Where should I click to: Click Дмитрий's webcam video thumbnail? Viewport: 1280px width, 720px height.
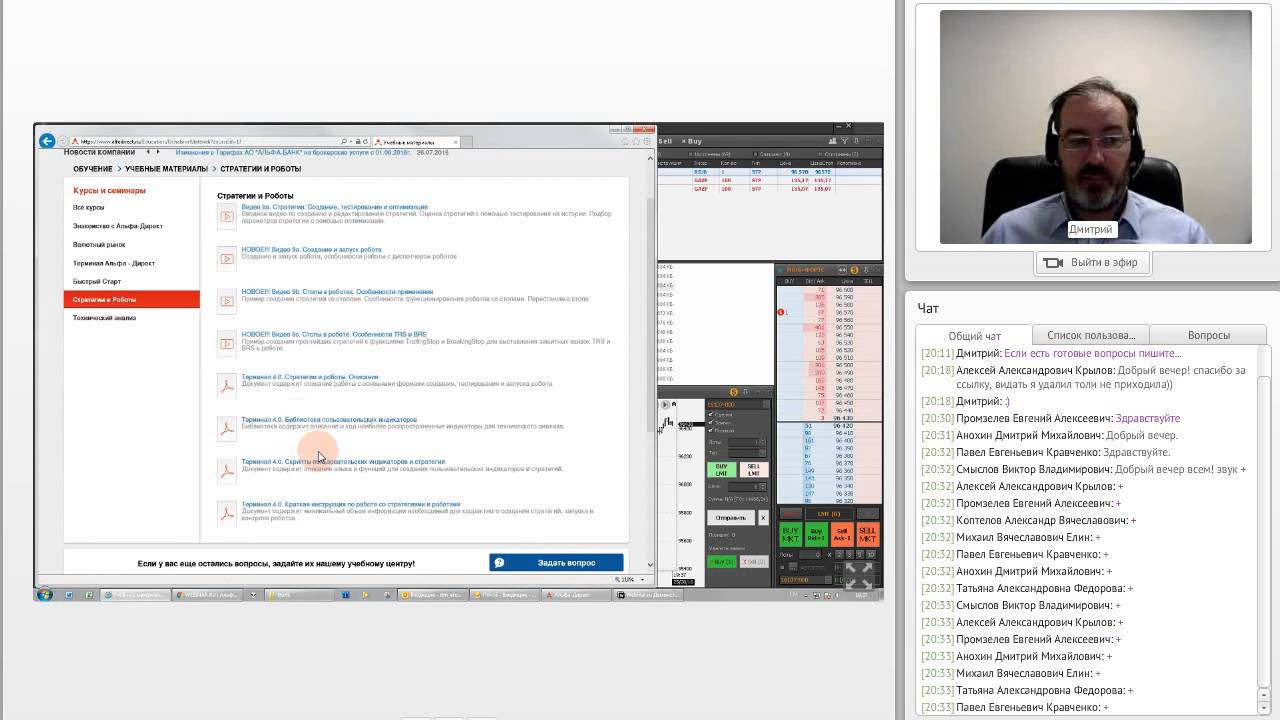tap(1096, 127)
